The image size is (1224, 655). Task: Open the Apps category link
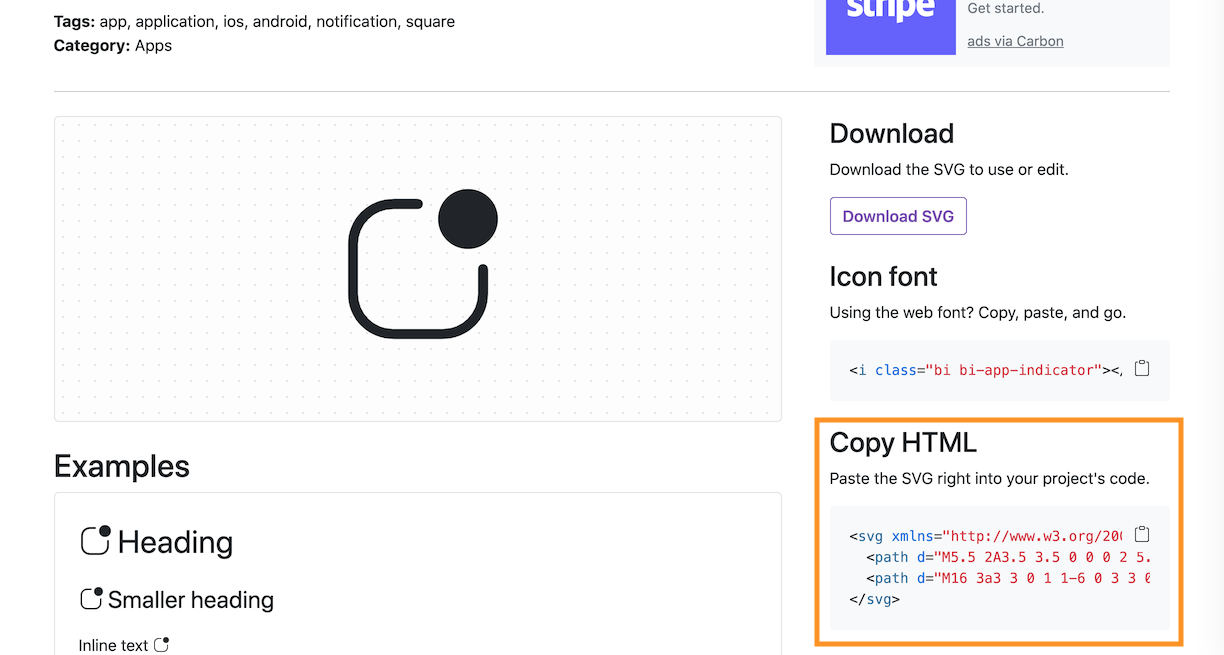(x=155, y=45)
